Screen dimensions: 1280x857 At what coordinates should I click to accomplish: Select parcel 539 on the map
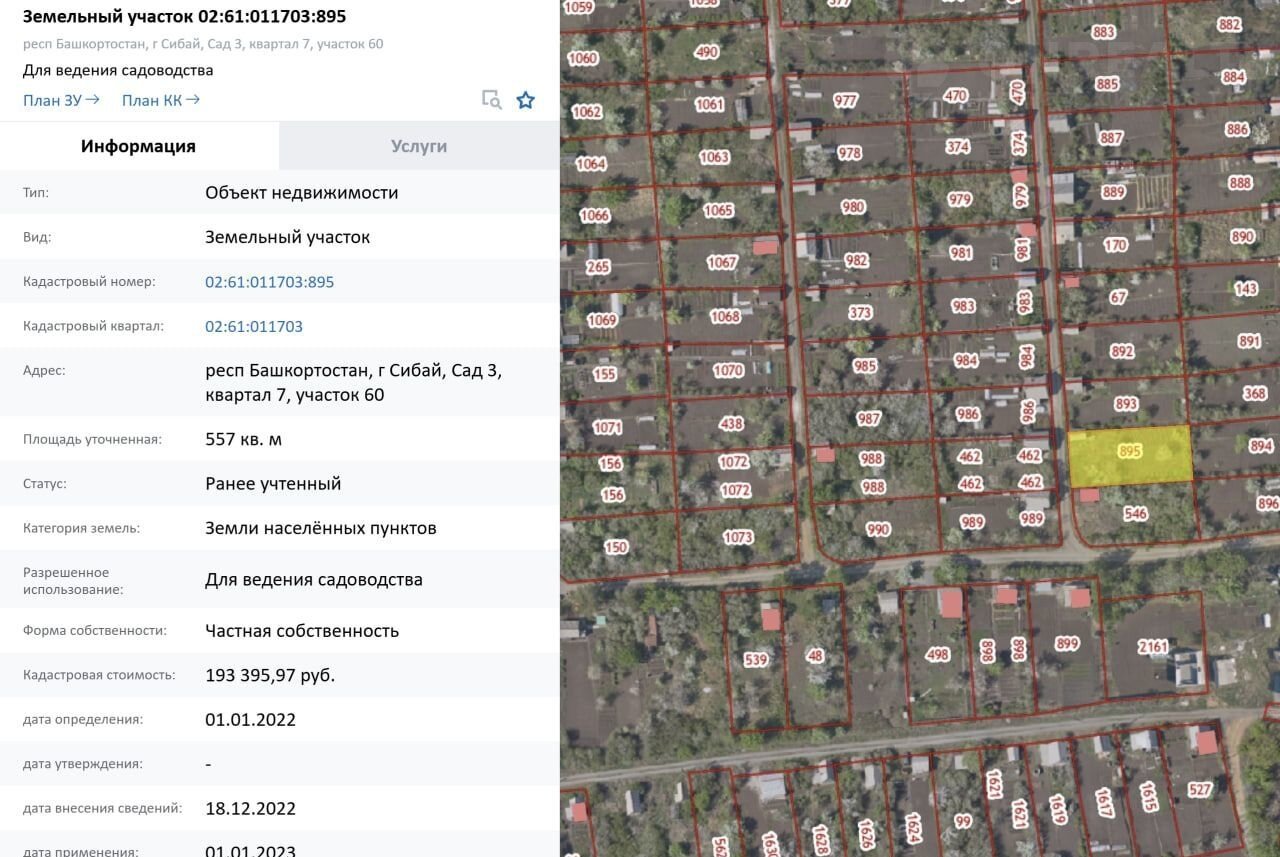754,660
